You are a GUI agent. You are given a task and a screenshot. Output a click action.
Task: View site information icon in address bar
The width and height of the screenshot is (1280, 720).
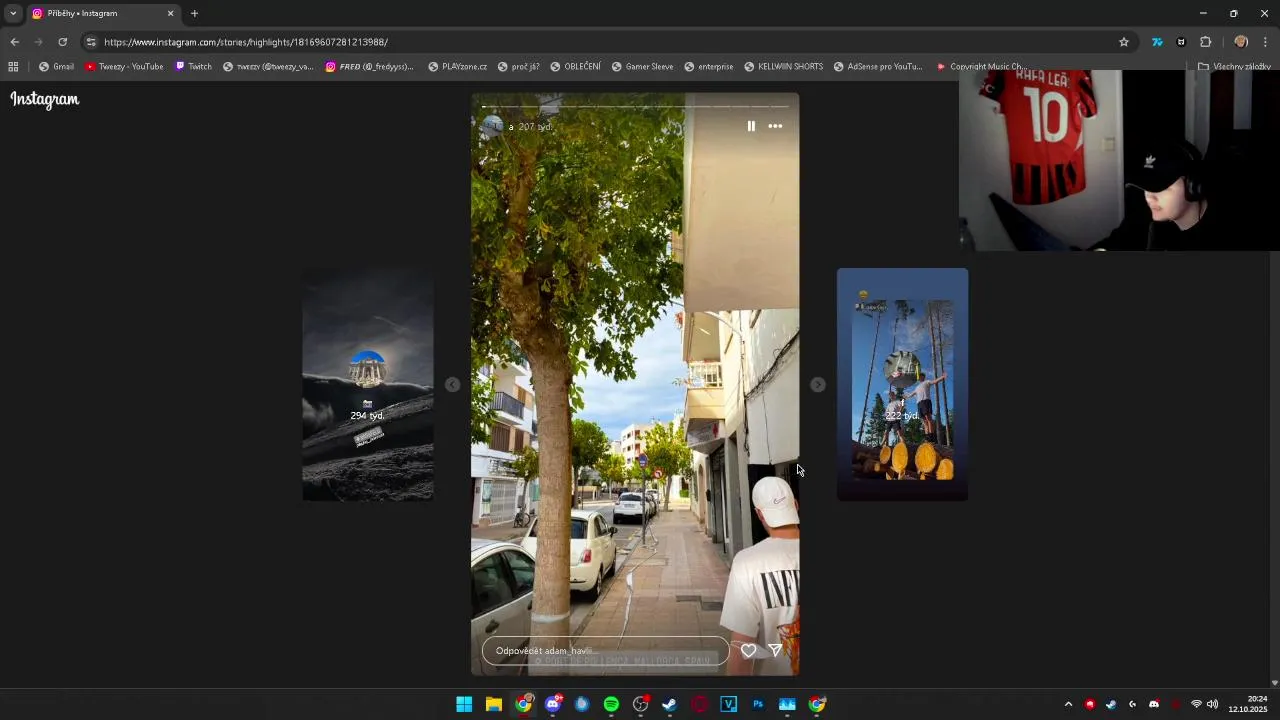pyautogui.click(x=91, y=42)
